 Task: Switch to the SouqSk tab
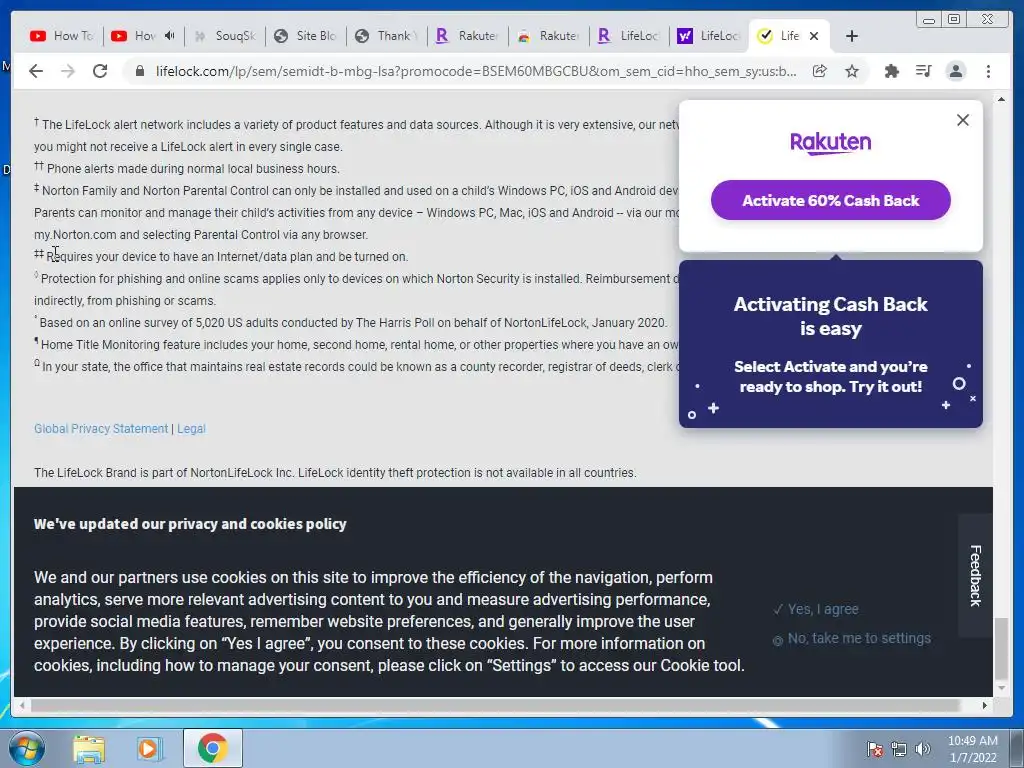coord(224,36)
